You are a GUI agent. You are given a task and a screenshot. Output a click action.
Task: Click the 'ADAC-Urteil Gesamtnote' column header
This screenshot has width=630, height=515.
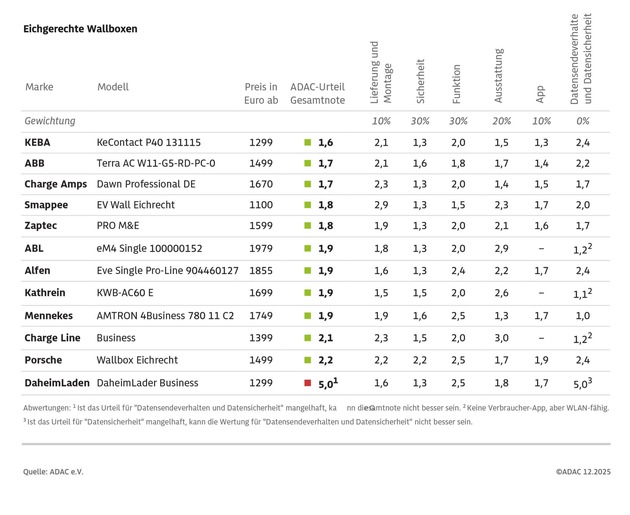tap(317, 94)
